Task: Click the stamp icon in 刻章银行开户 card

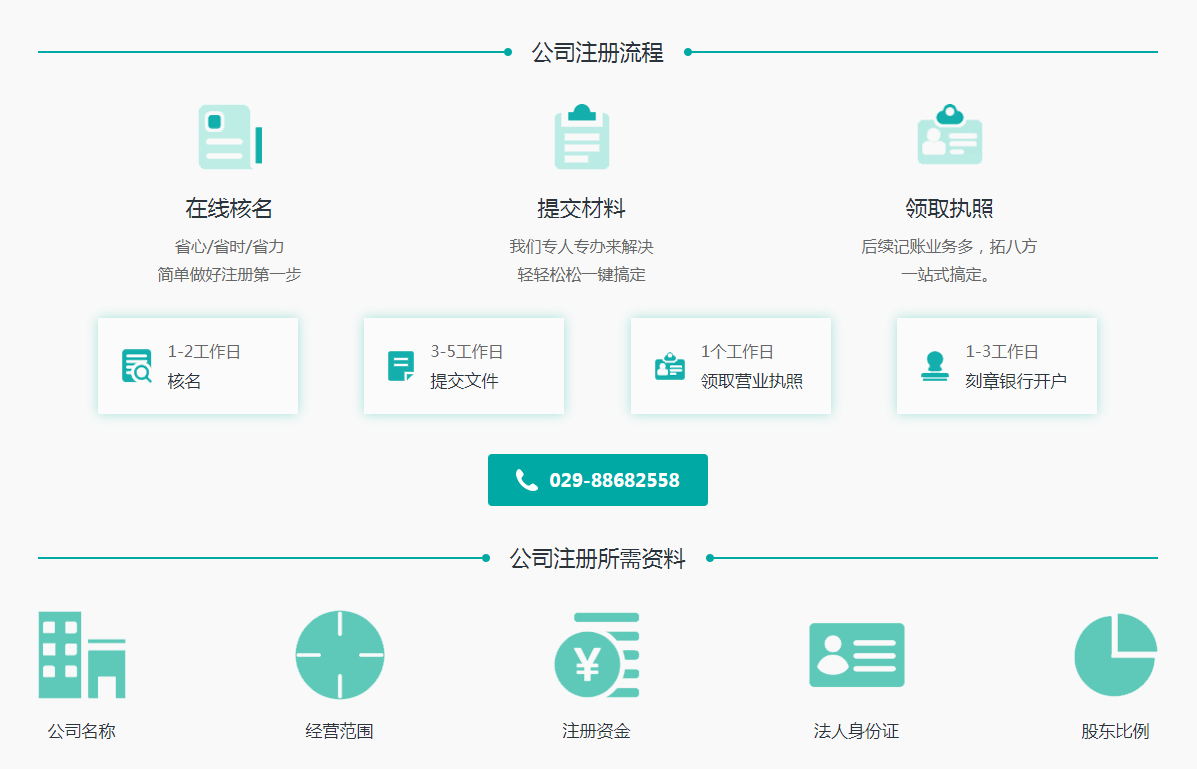Action: (x=935, y=366)
